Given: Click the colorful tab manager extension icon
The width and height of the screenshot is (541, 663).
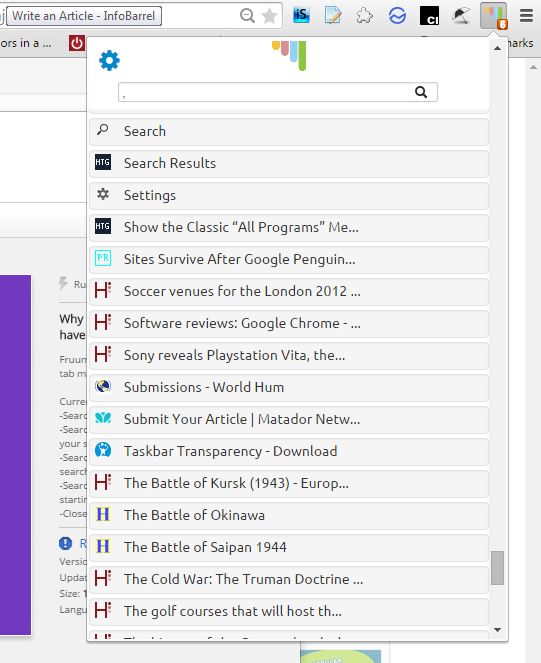Looking at the screenshot, I should (x=493, y=16).
